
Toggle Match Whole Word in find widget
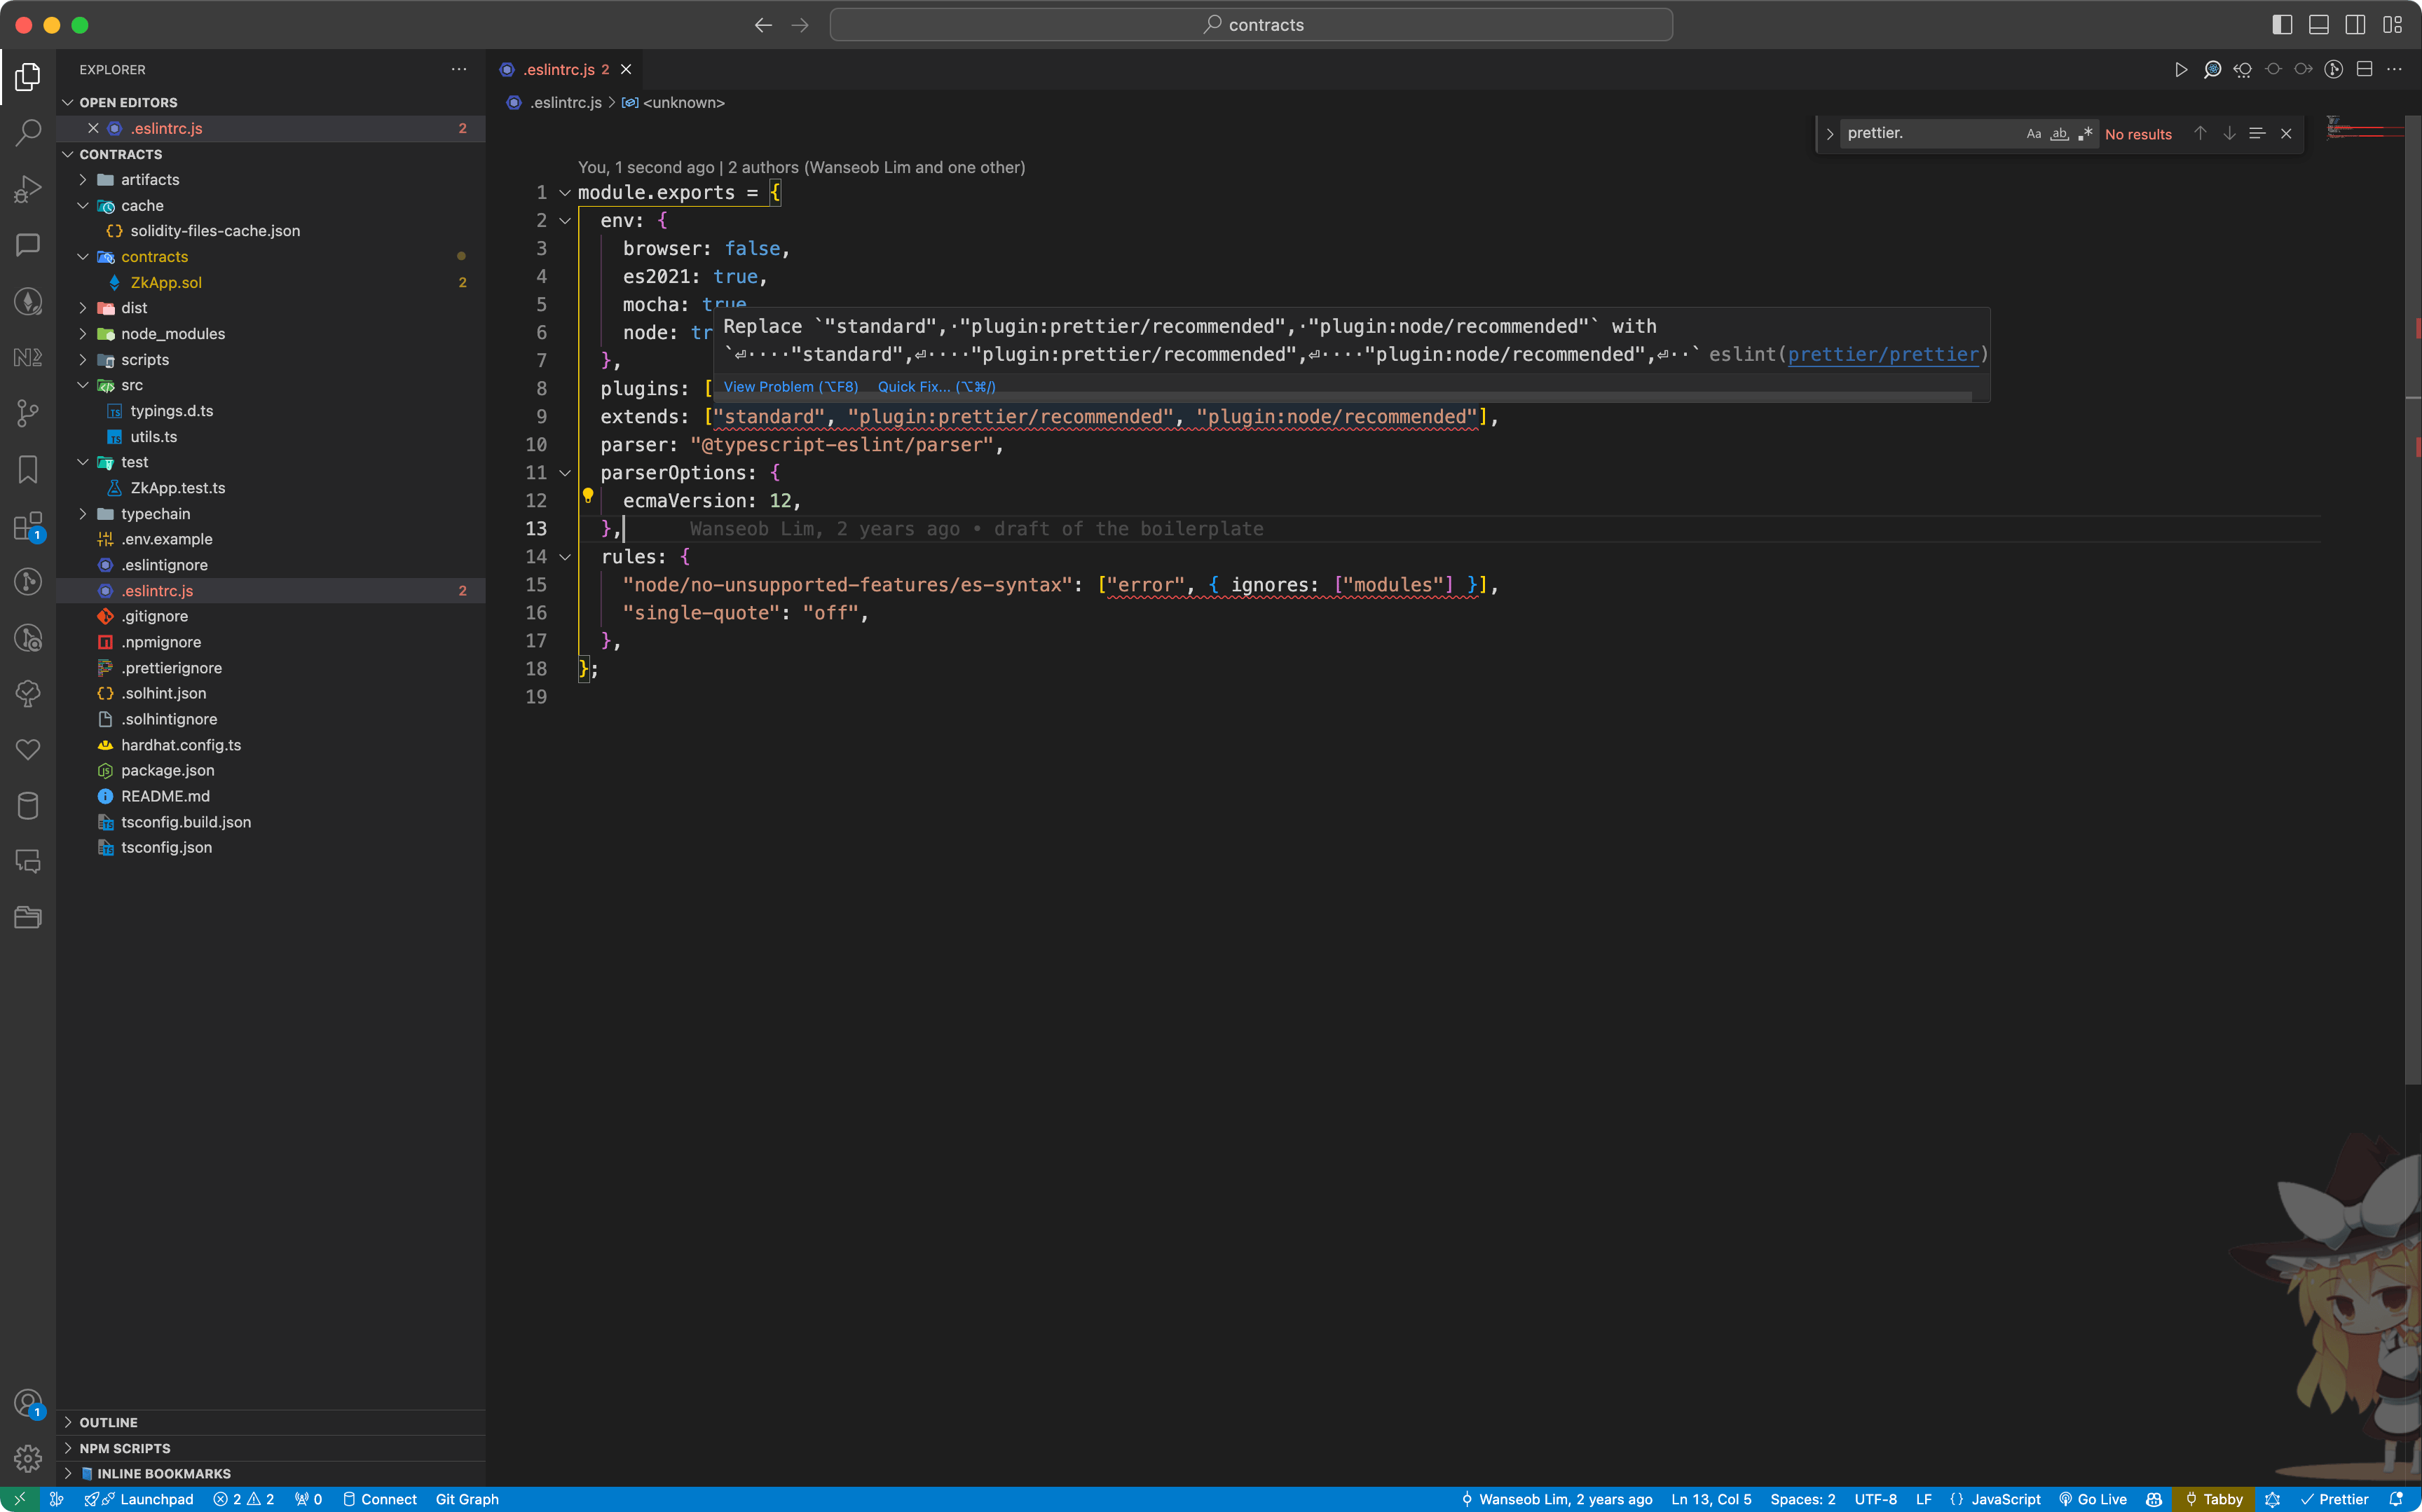tap(2059, 133)
